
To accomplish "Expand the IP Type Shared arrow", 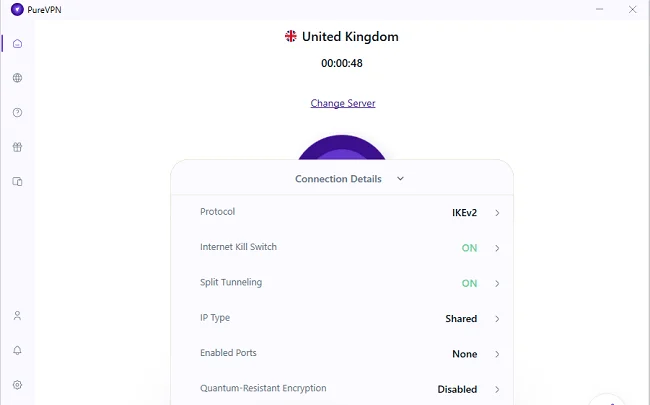I will click(497, 319).
